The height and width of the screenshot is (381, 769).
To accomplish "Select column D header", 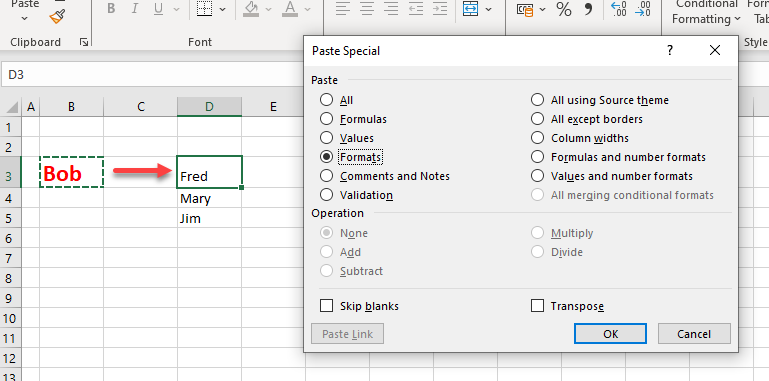I will 209,106.
